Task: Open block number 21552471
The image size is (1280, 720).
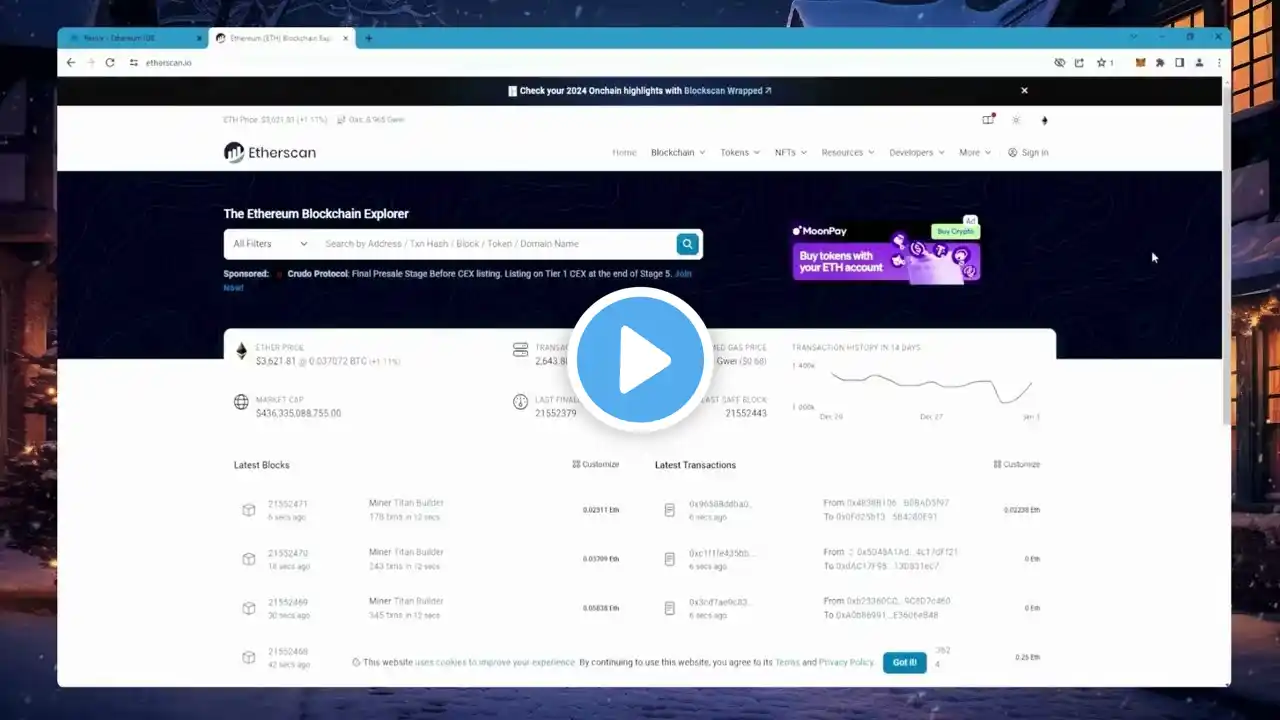Action: (288, 503)
